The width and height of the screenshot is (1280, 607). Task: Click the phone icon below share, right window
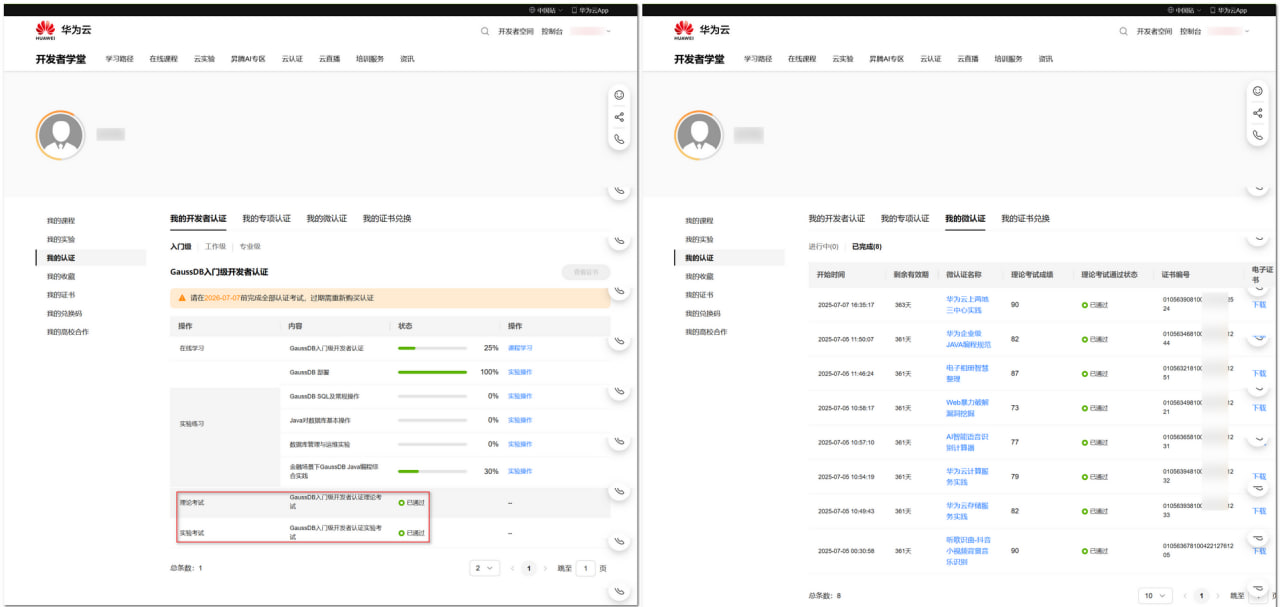1257,135
